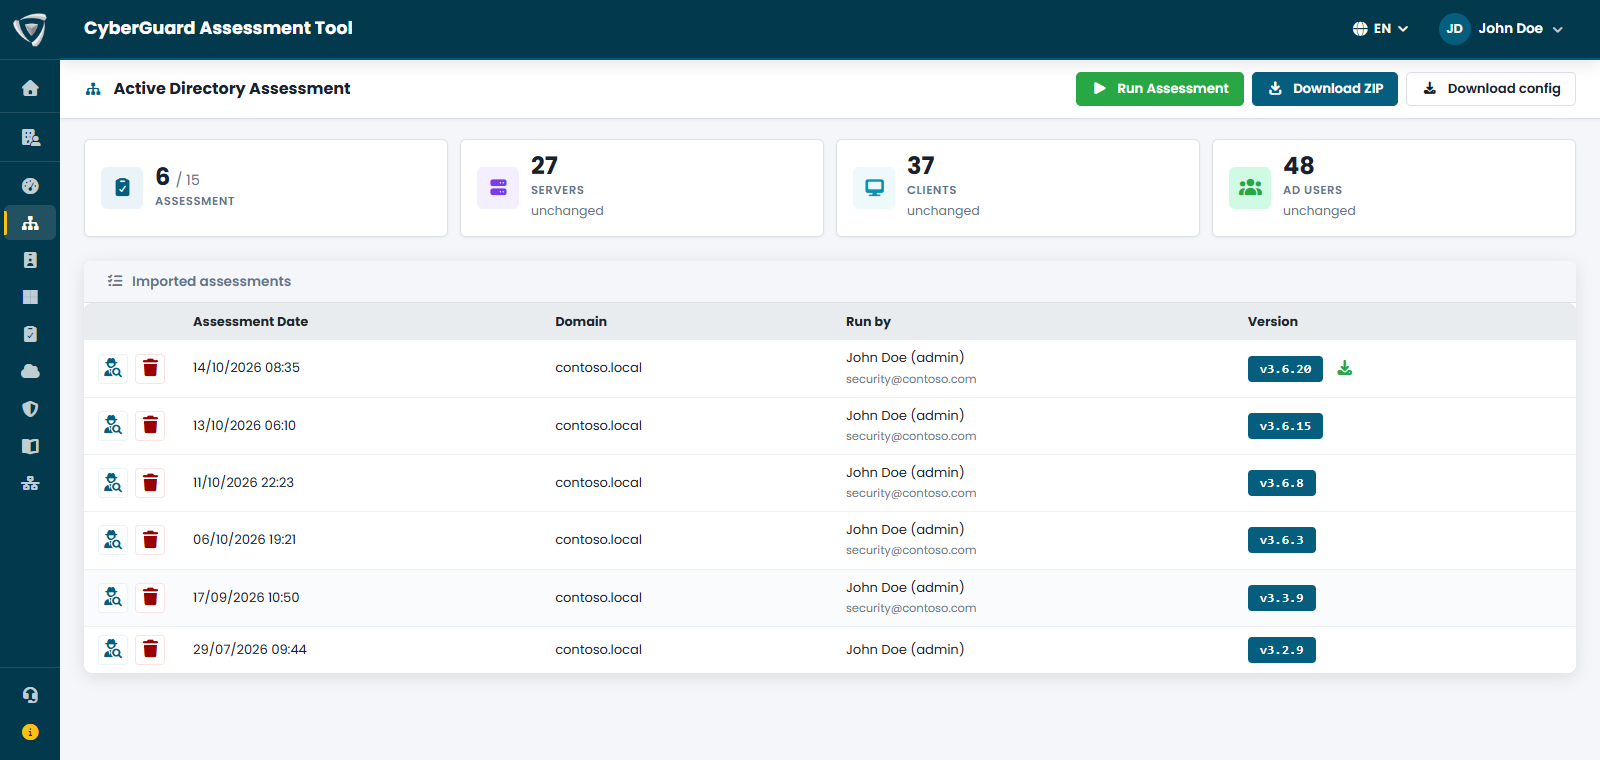1600x760 pixels.
Task: Click the Run Assessment button
Action: tap(1160, 89)
